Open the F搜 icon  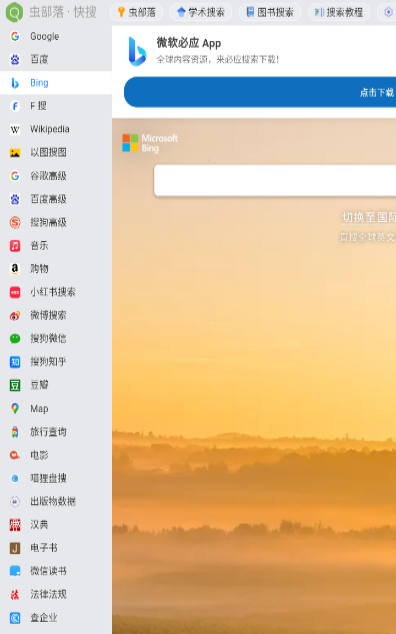click(15, 106)
